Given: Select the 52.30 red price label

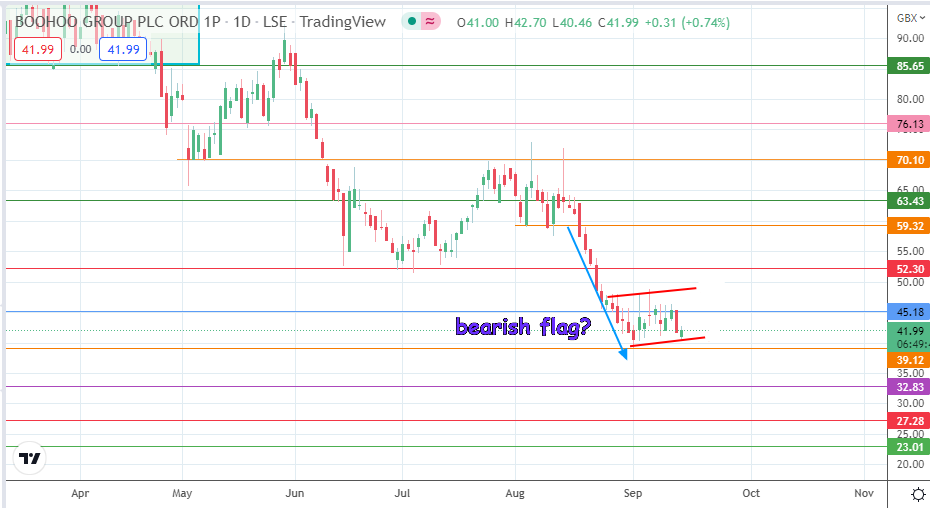Looking at the screenshot, I should click(x=909, y=269).
